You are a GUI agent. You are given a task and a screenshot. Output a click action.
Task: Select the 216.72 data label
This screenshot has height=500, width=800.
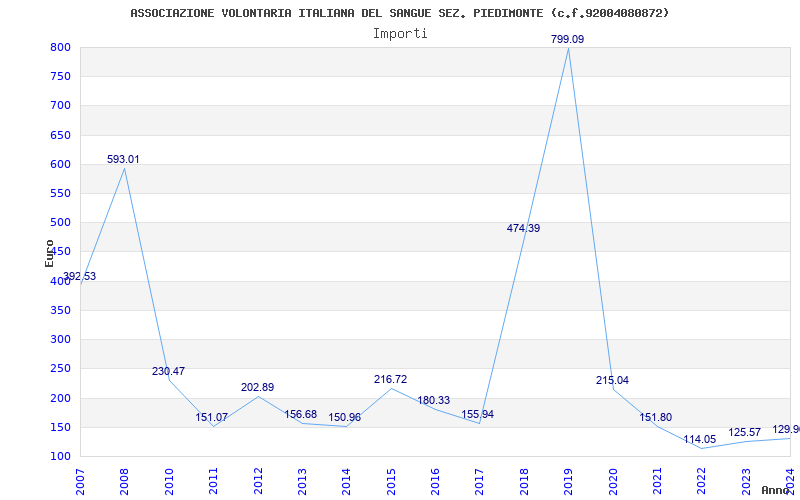[390, 380]
